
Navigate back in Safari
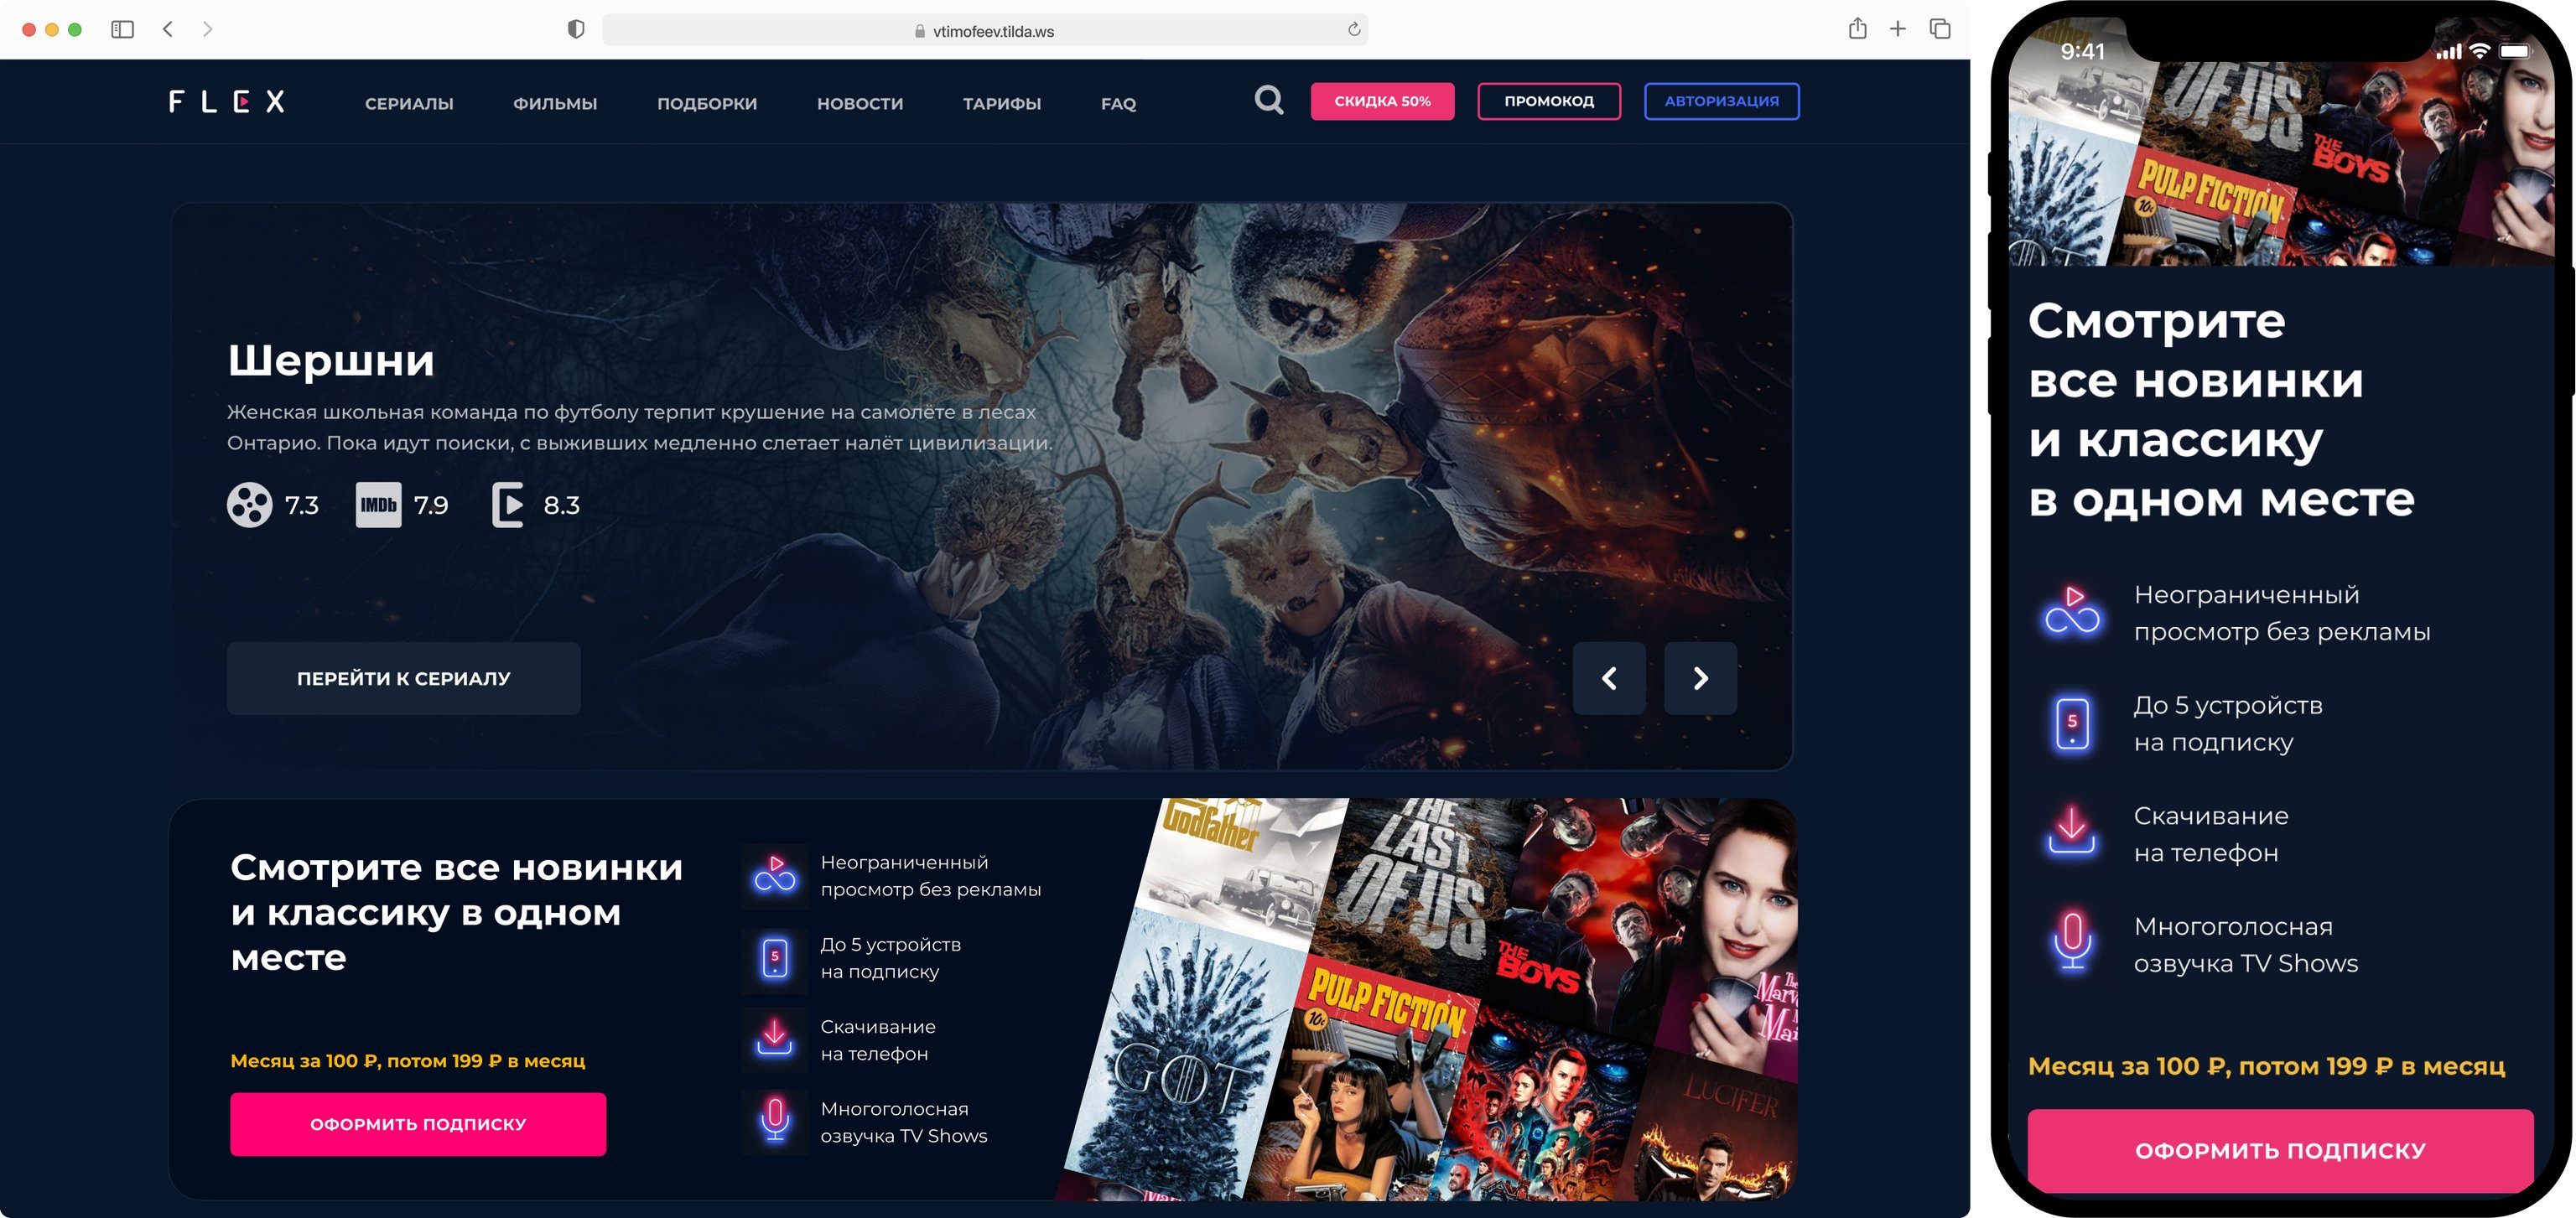pos(168,30)
